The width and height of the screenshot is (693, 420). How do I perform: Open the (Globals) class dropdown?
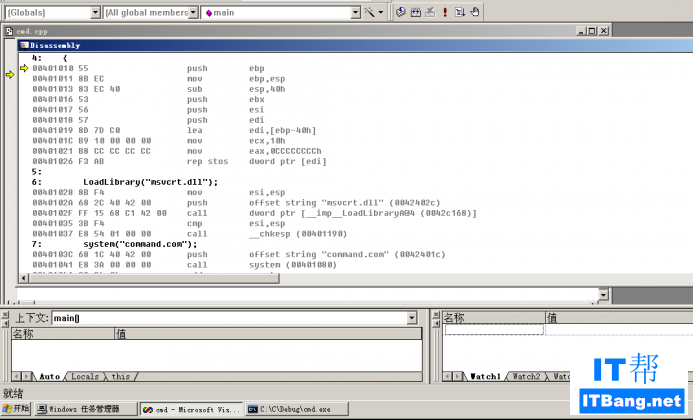click(95, 12)
